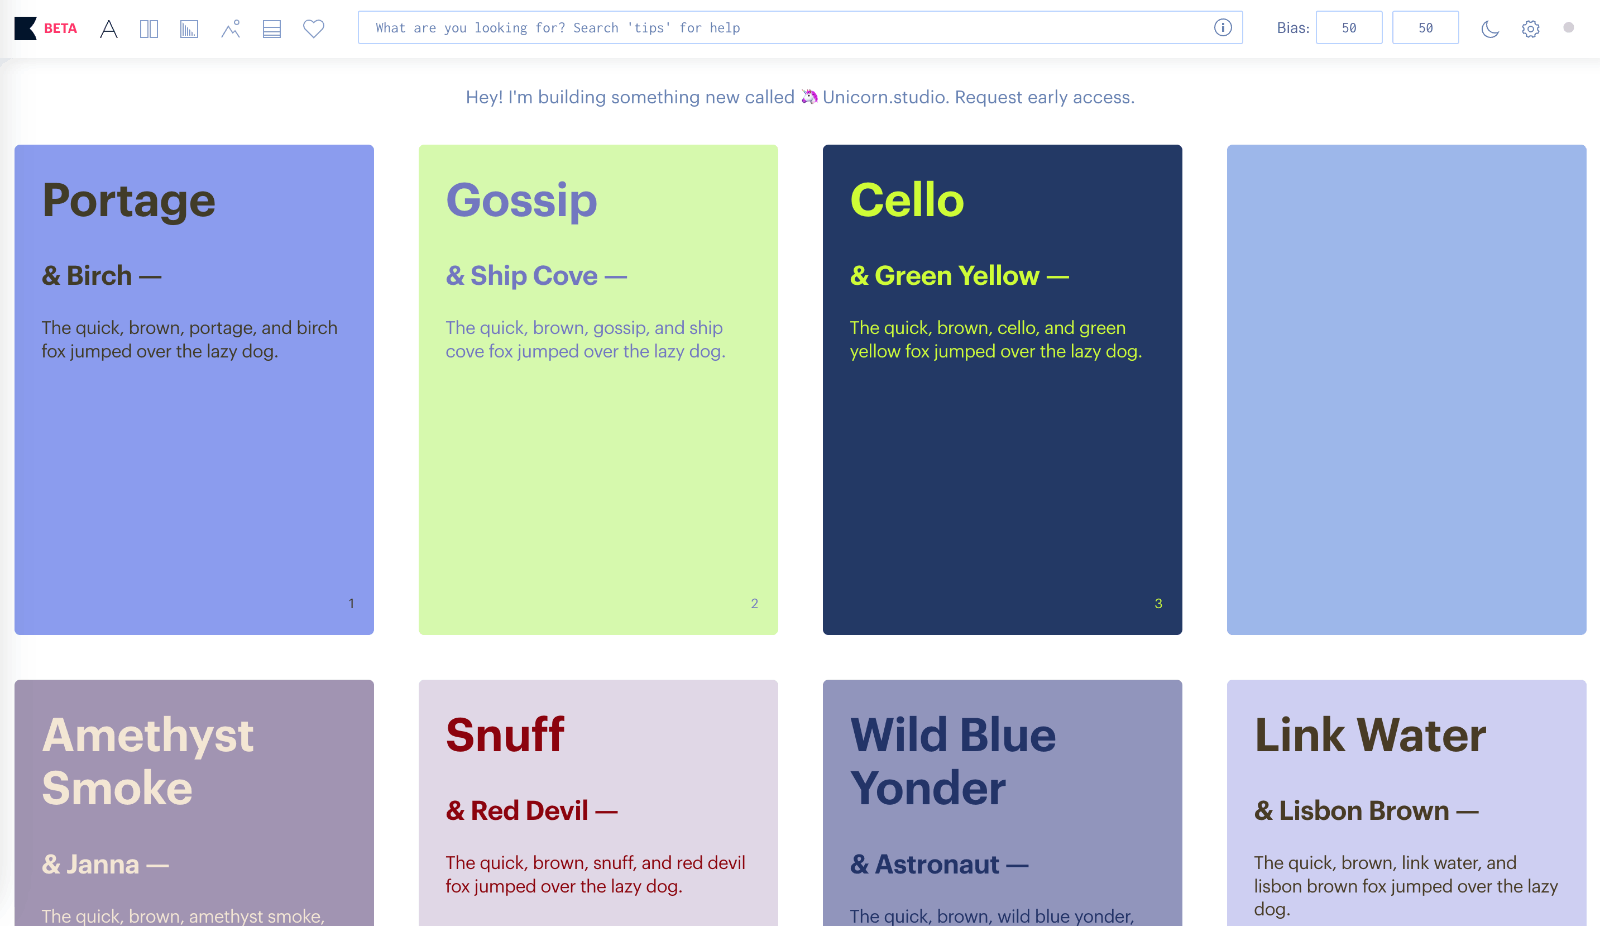The width and height of the screenshot is (1600, 926).
Task: Click the info icon in search bar
Action: [1222, 28]
